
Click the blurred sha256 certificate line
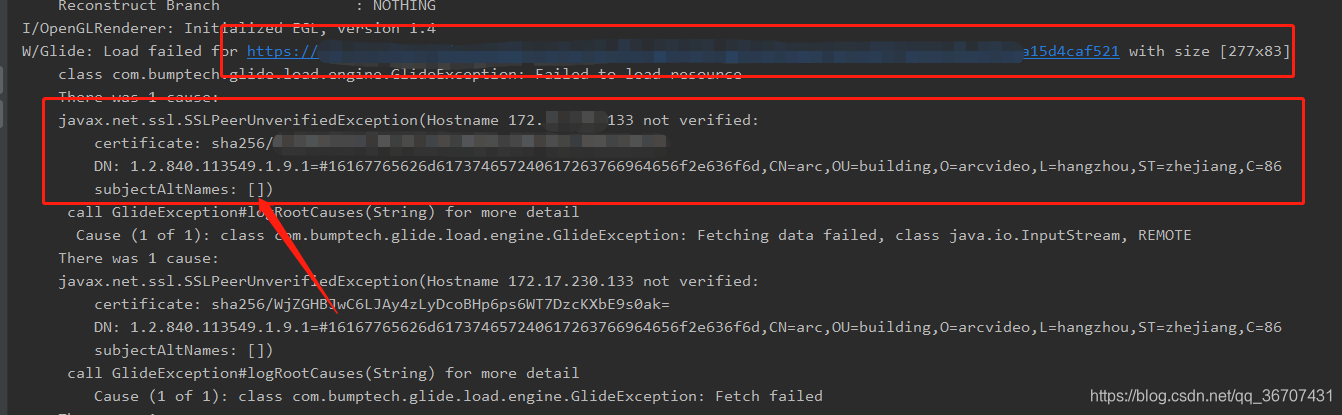pyautogui.click(x=381, y=143)
